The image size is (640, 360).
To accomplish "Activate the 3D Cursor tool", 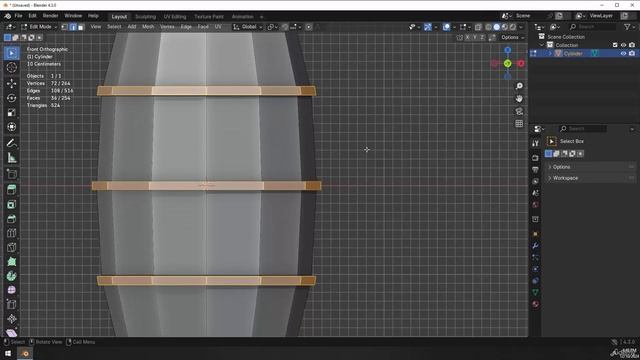I will click(11, 68).
